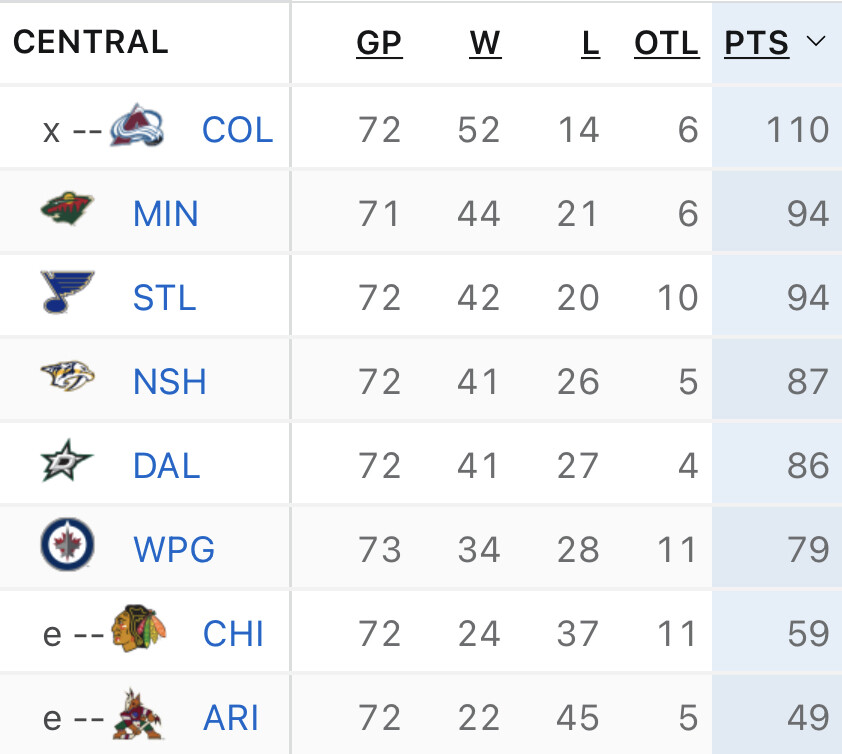Viewport: 842px width, 754px height.
Task: Click the Nashville Predators logo icon
Action: click(x=68, y=378)
